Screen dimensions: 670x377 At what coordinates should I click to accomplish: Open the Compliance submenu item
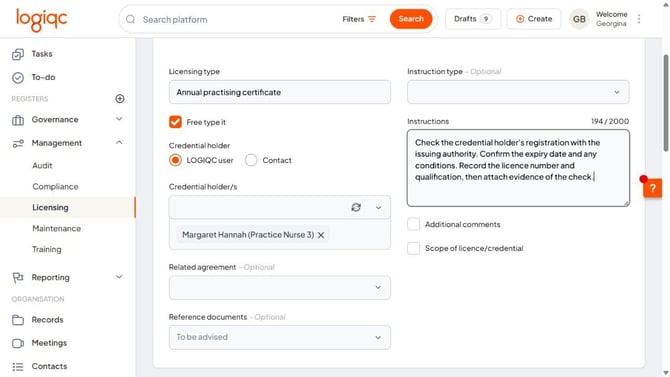click(x=55, y=186)
